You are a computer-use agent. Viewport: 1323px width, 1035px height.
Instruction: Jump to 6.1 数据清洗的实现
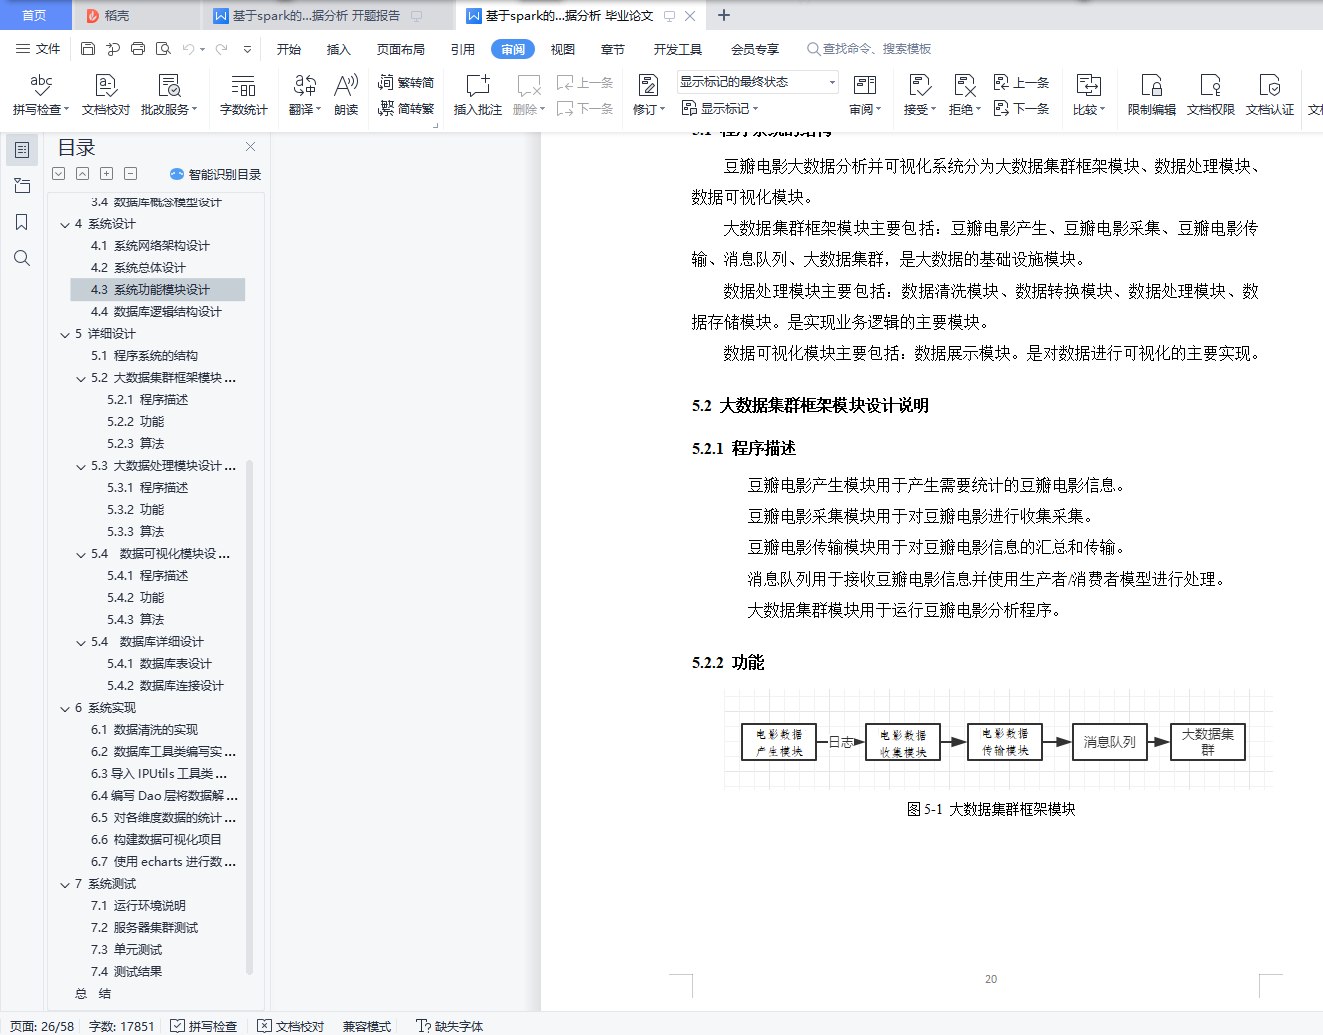144,730
